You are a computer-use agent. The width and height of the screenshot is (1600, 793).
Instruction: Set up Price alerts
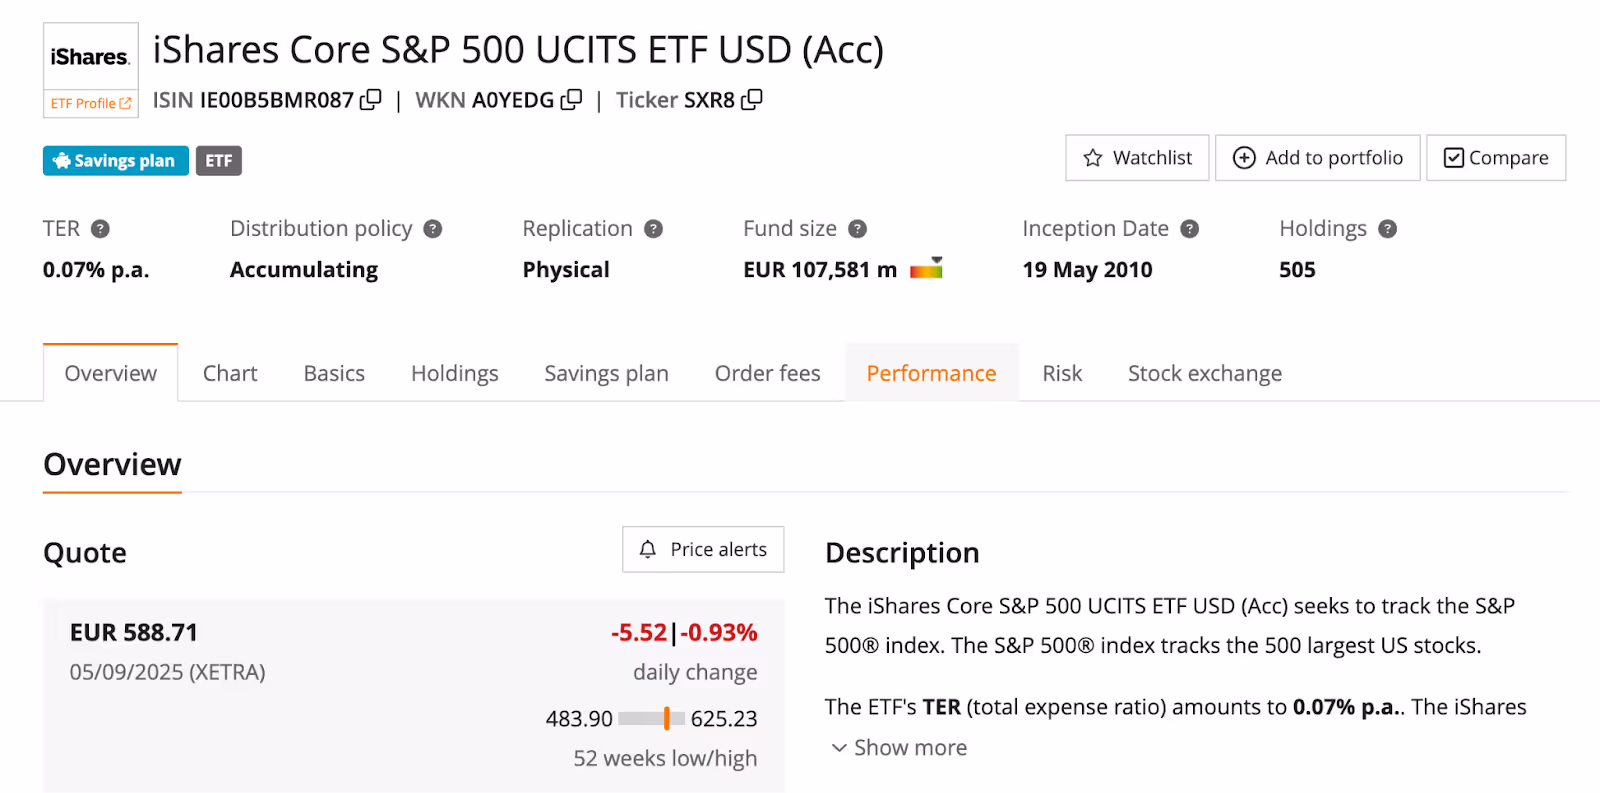(703, 549)
